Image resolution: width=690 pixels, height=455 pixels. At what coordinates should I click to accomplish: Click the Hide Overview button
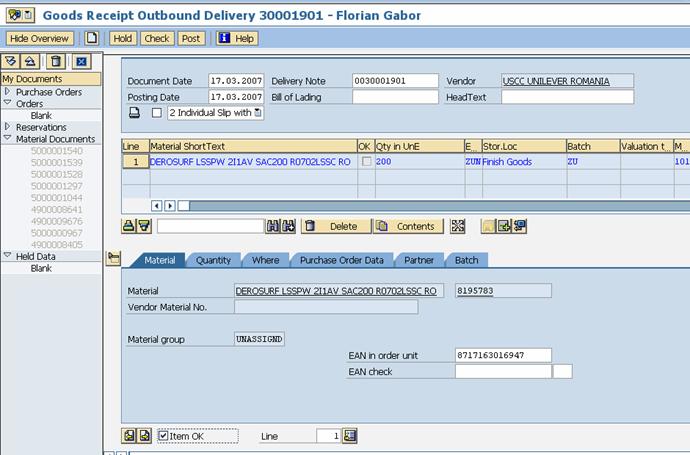40,38
